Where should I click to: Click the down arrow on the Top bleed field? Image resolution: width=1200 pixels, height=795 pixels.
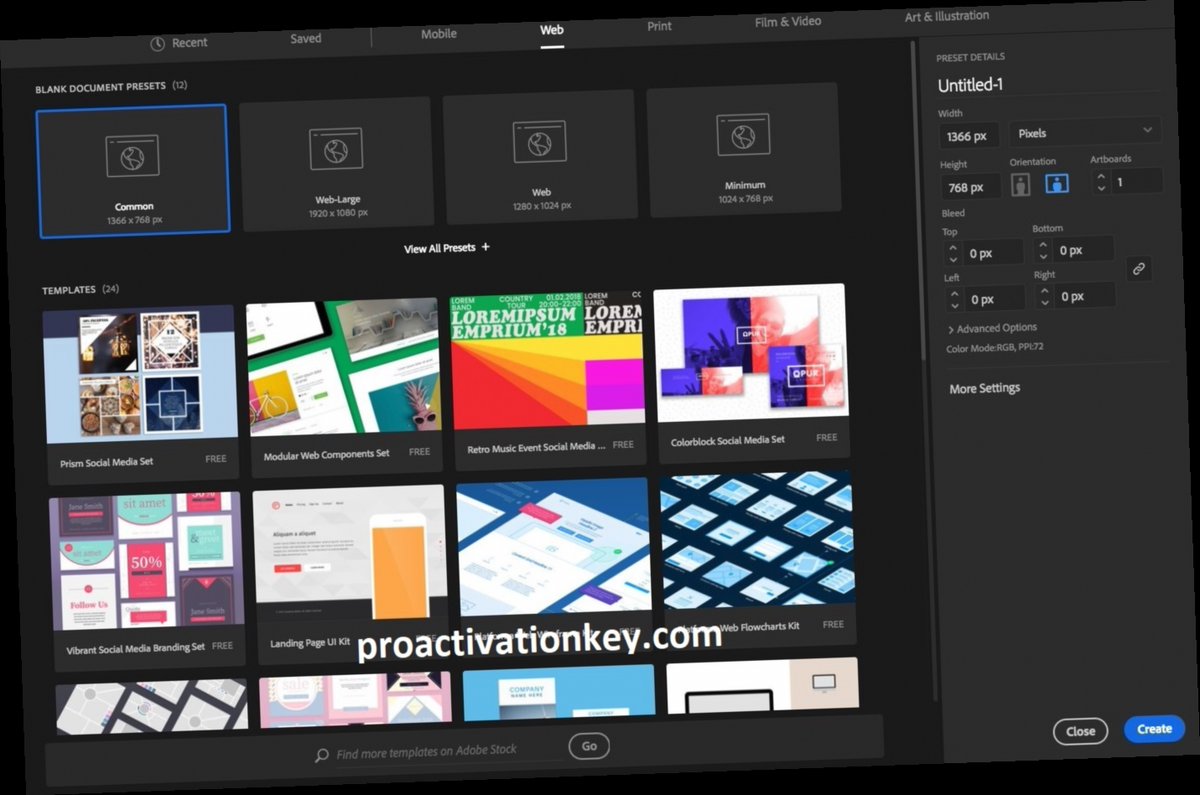point(953,257)
